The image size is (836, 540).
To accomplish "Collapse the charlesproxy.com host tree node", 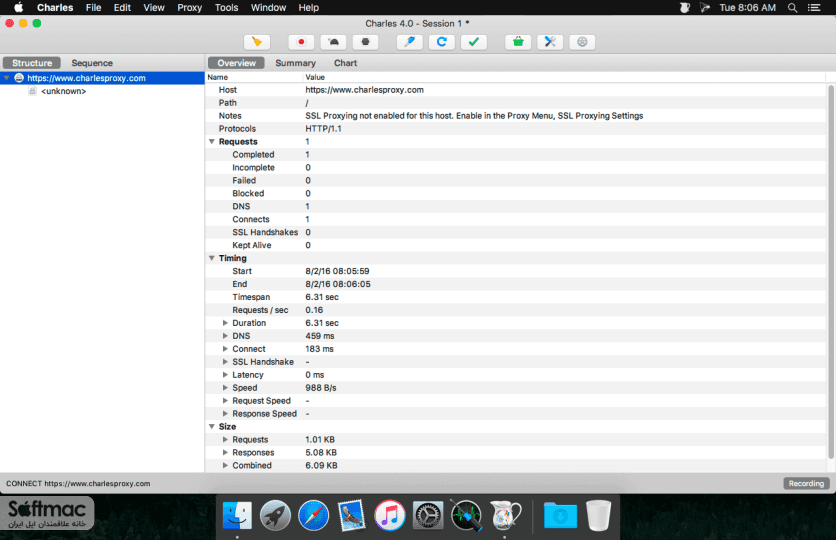I will (x=6, y=78).
